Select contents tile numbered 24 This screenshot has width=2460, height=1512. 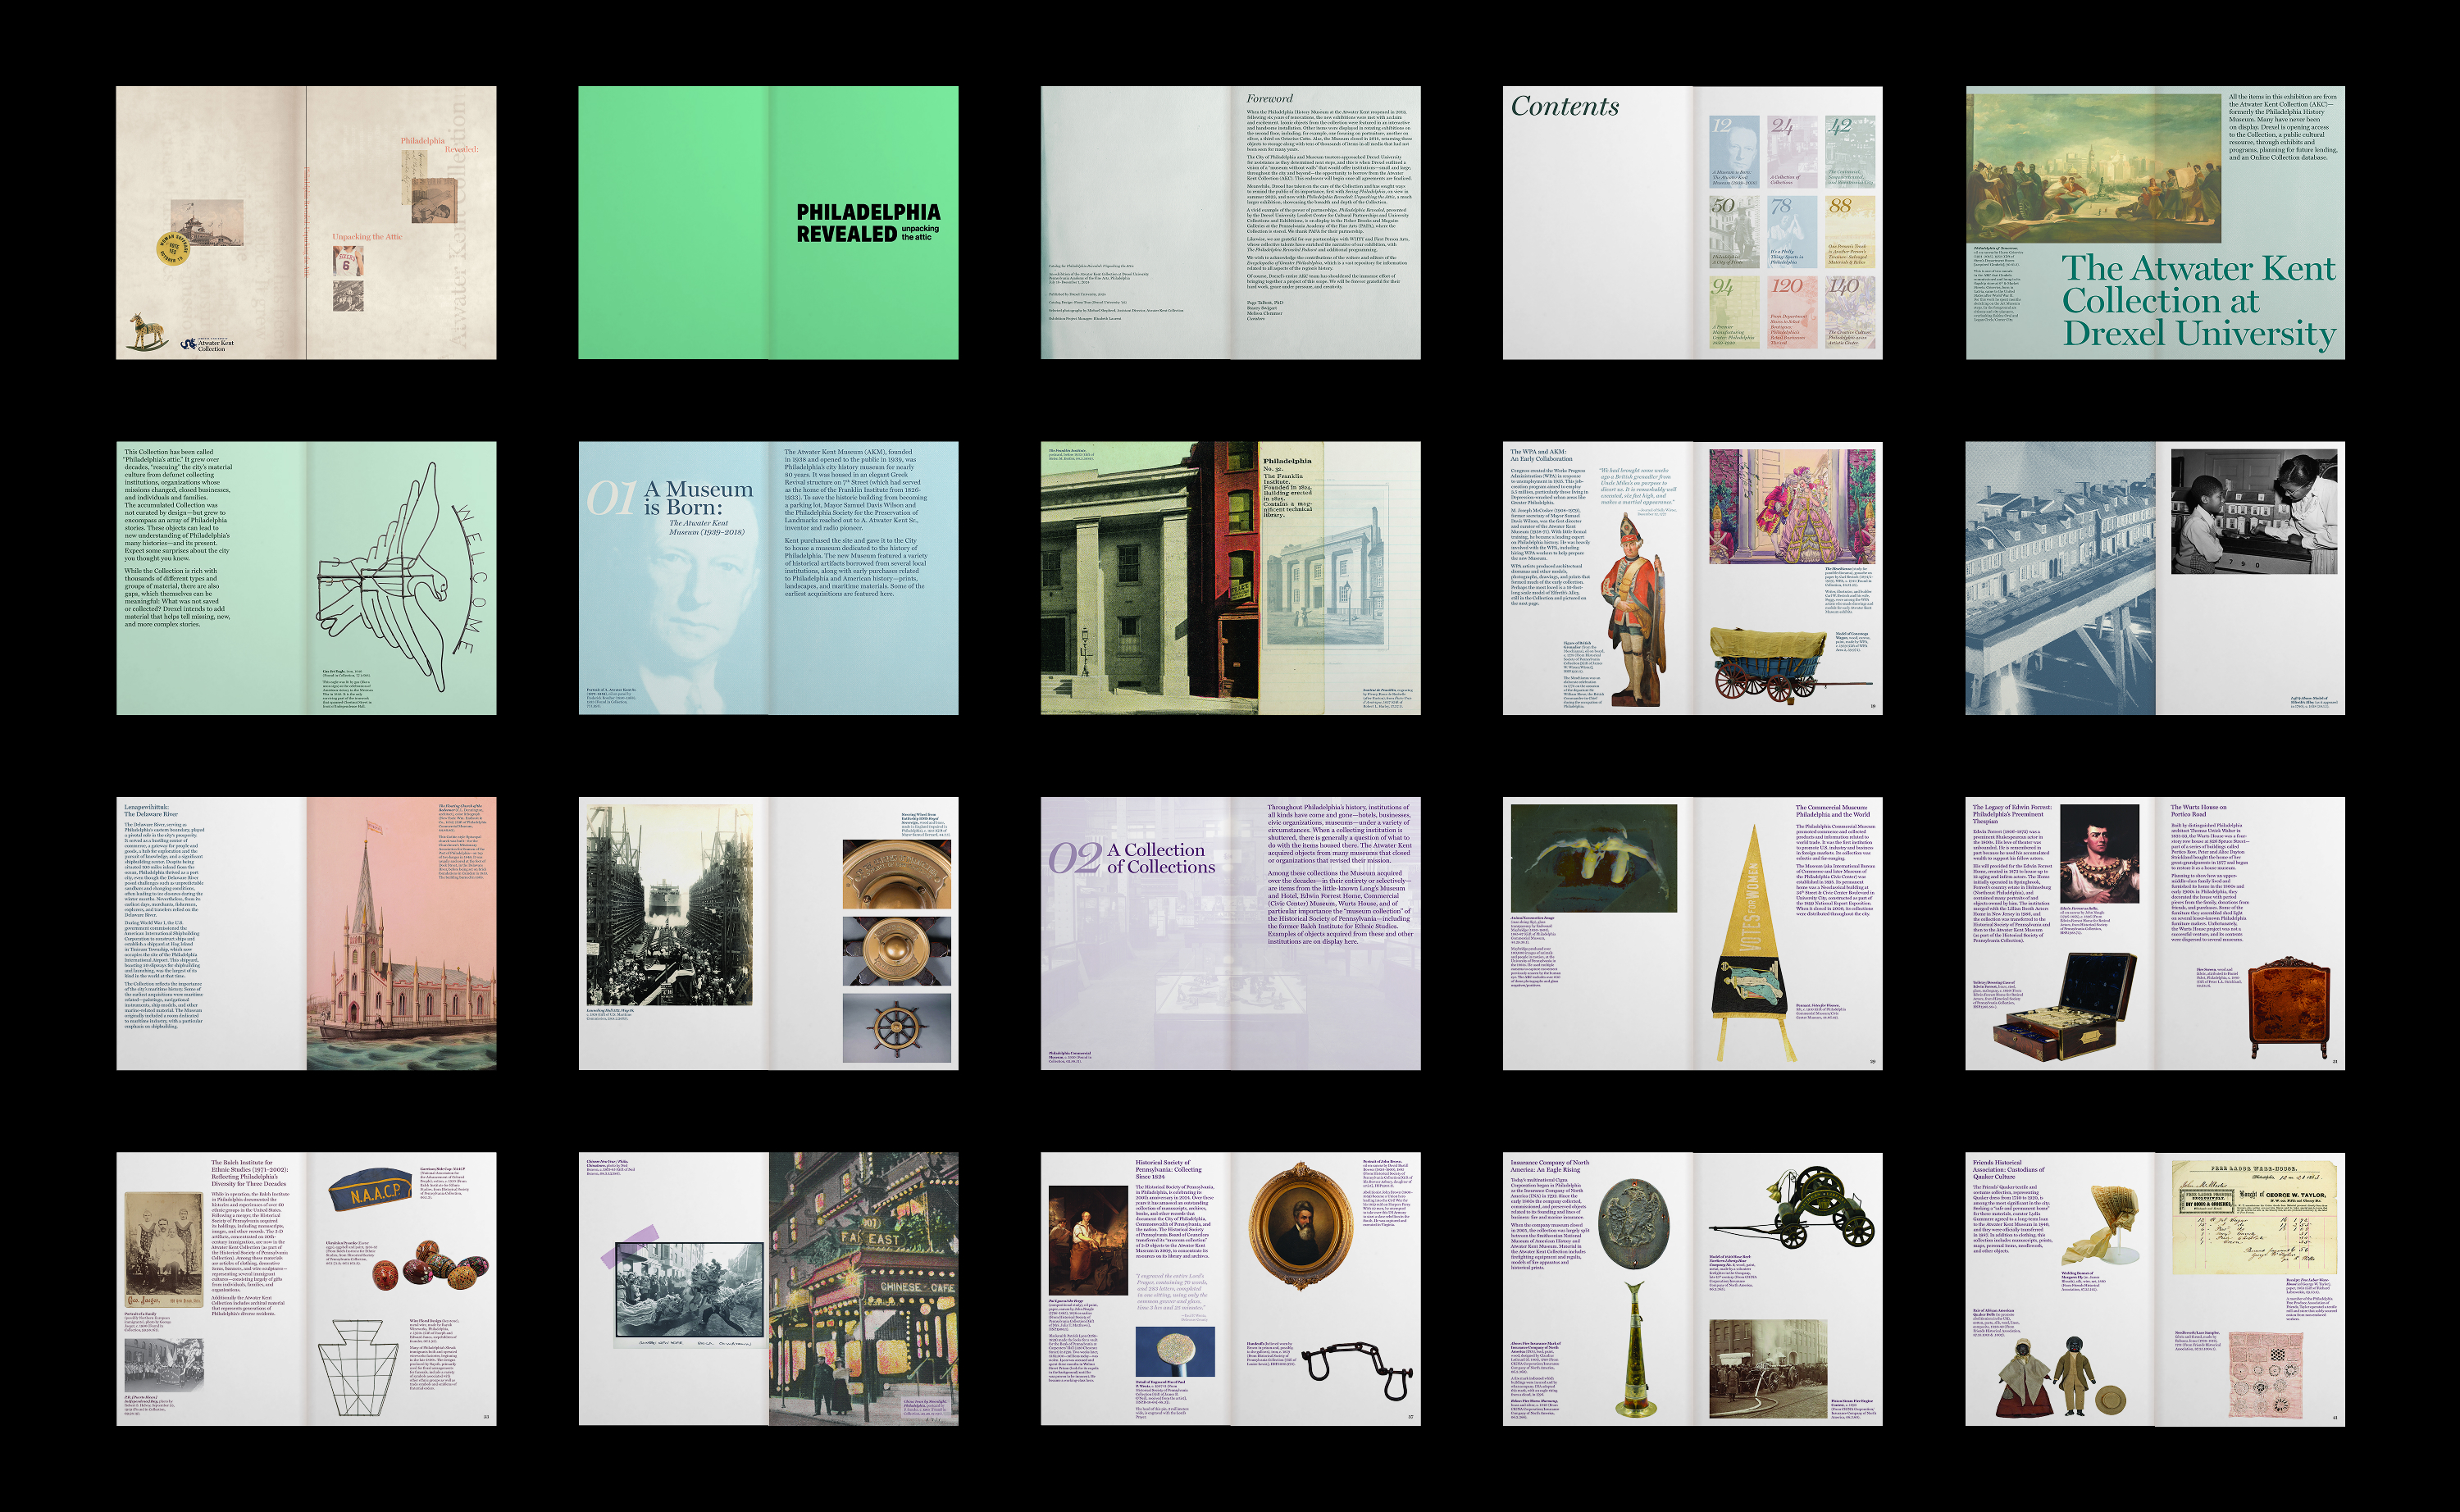(1791, 152)
